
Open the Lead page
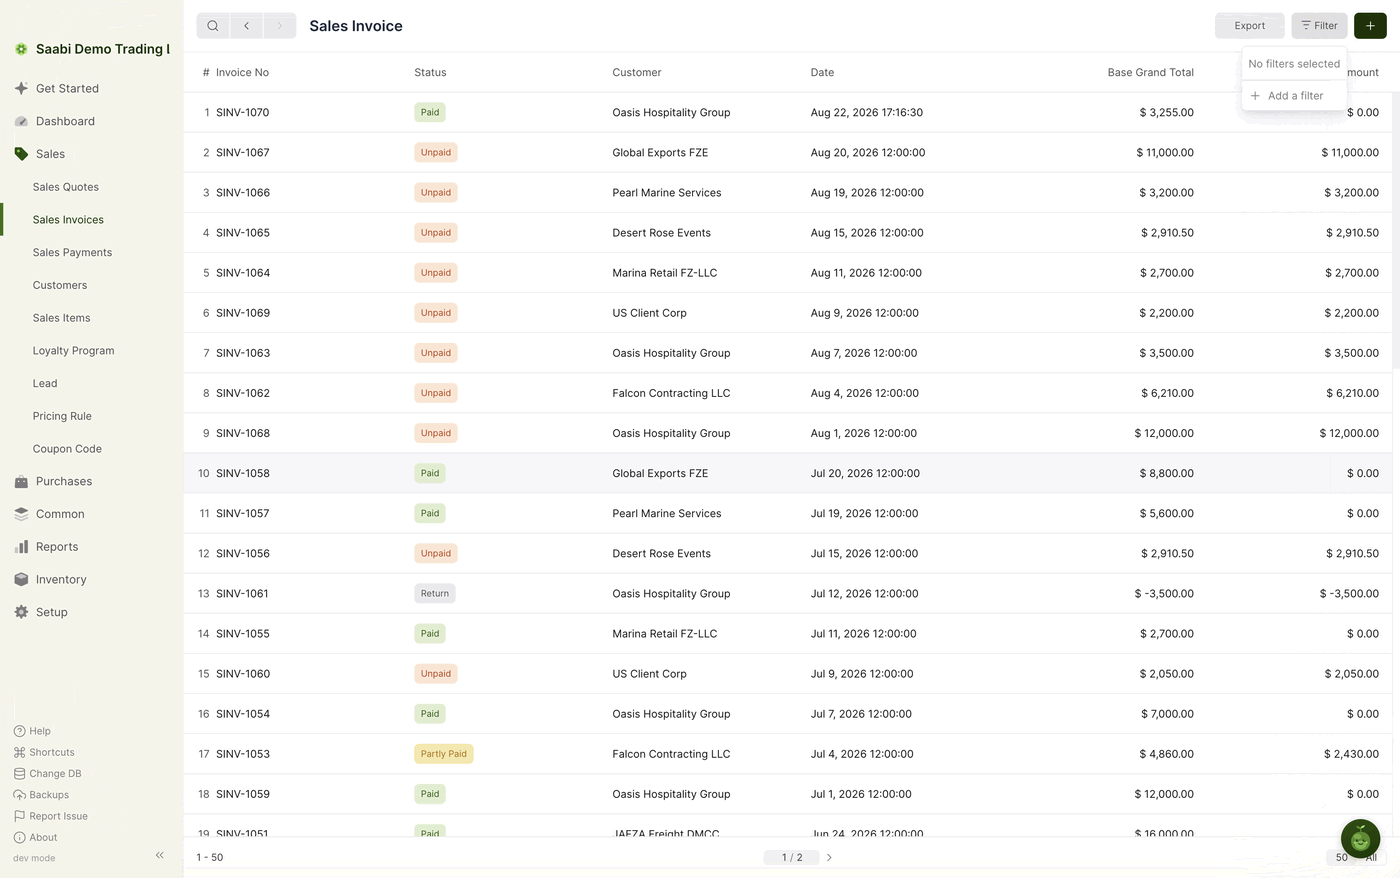point(45,383)
